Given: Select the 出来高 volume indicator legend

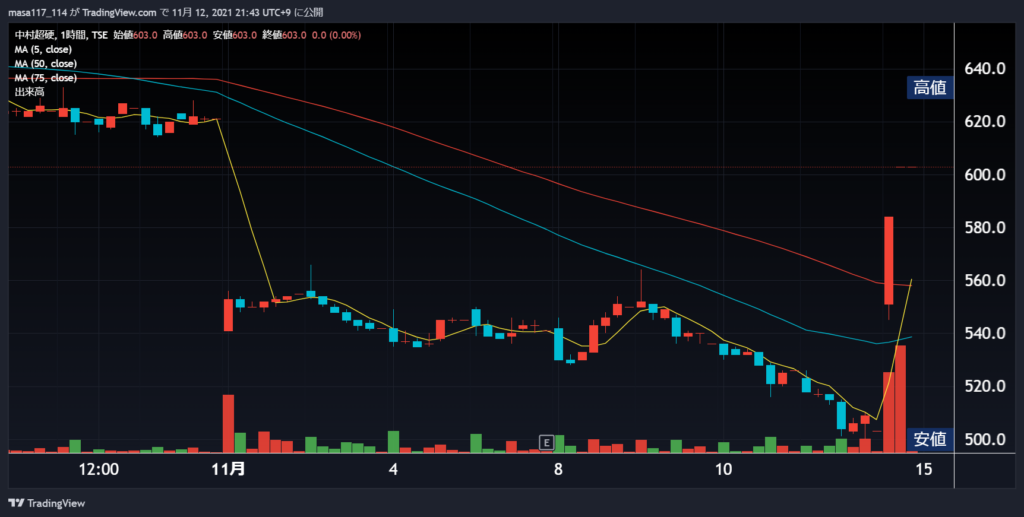Looking at the screenshot, I should [x=29, y=93].
